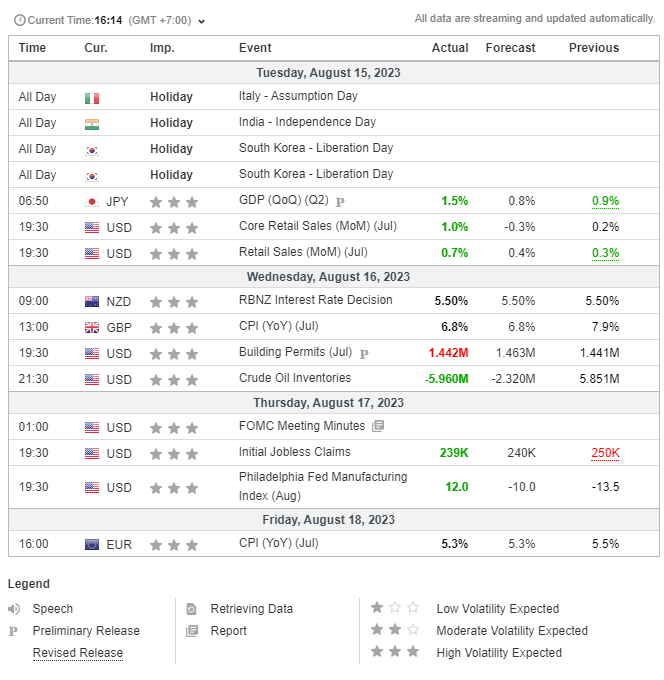Image resolution: width=664 pixels, height=680 pixels.
Task: Click the forecast value -2.320M
Action: [513, 379]
